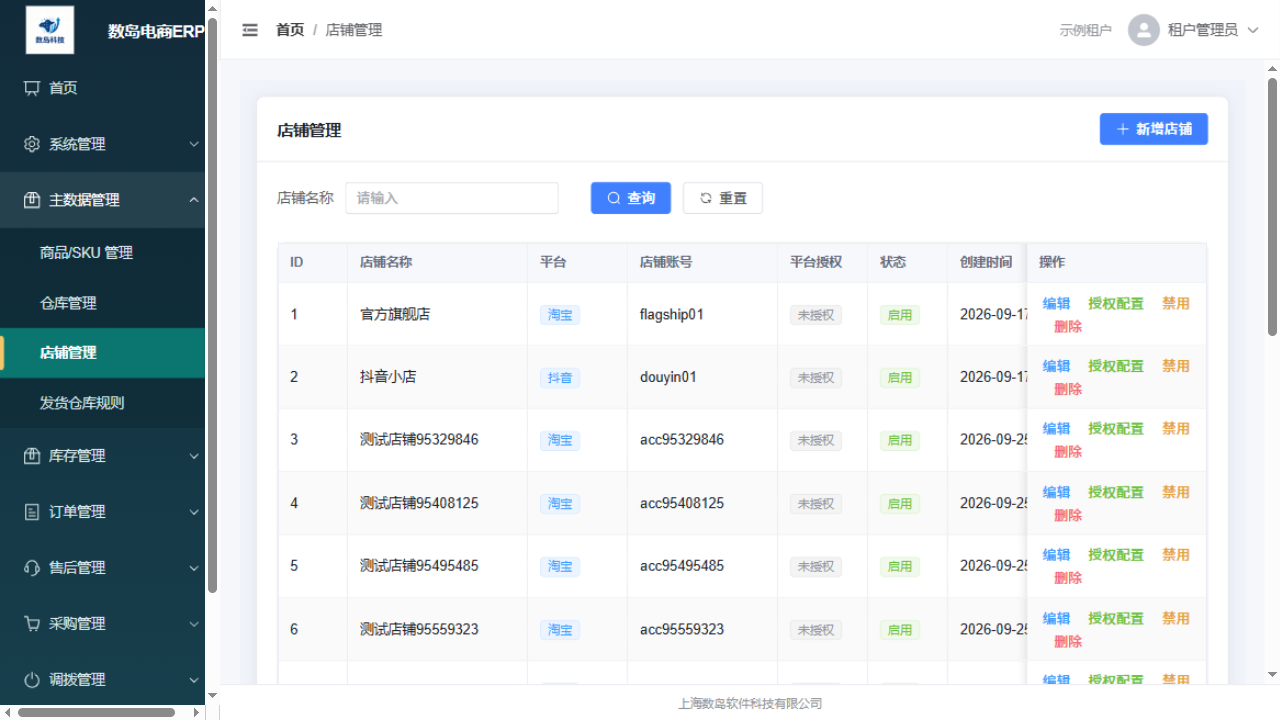Click the 未授权 tag for 抖音小店
Image resolution: width=1280 pixels, height=720 pixels.
click(x=816, y=378)
